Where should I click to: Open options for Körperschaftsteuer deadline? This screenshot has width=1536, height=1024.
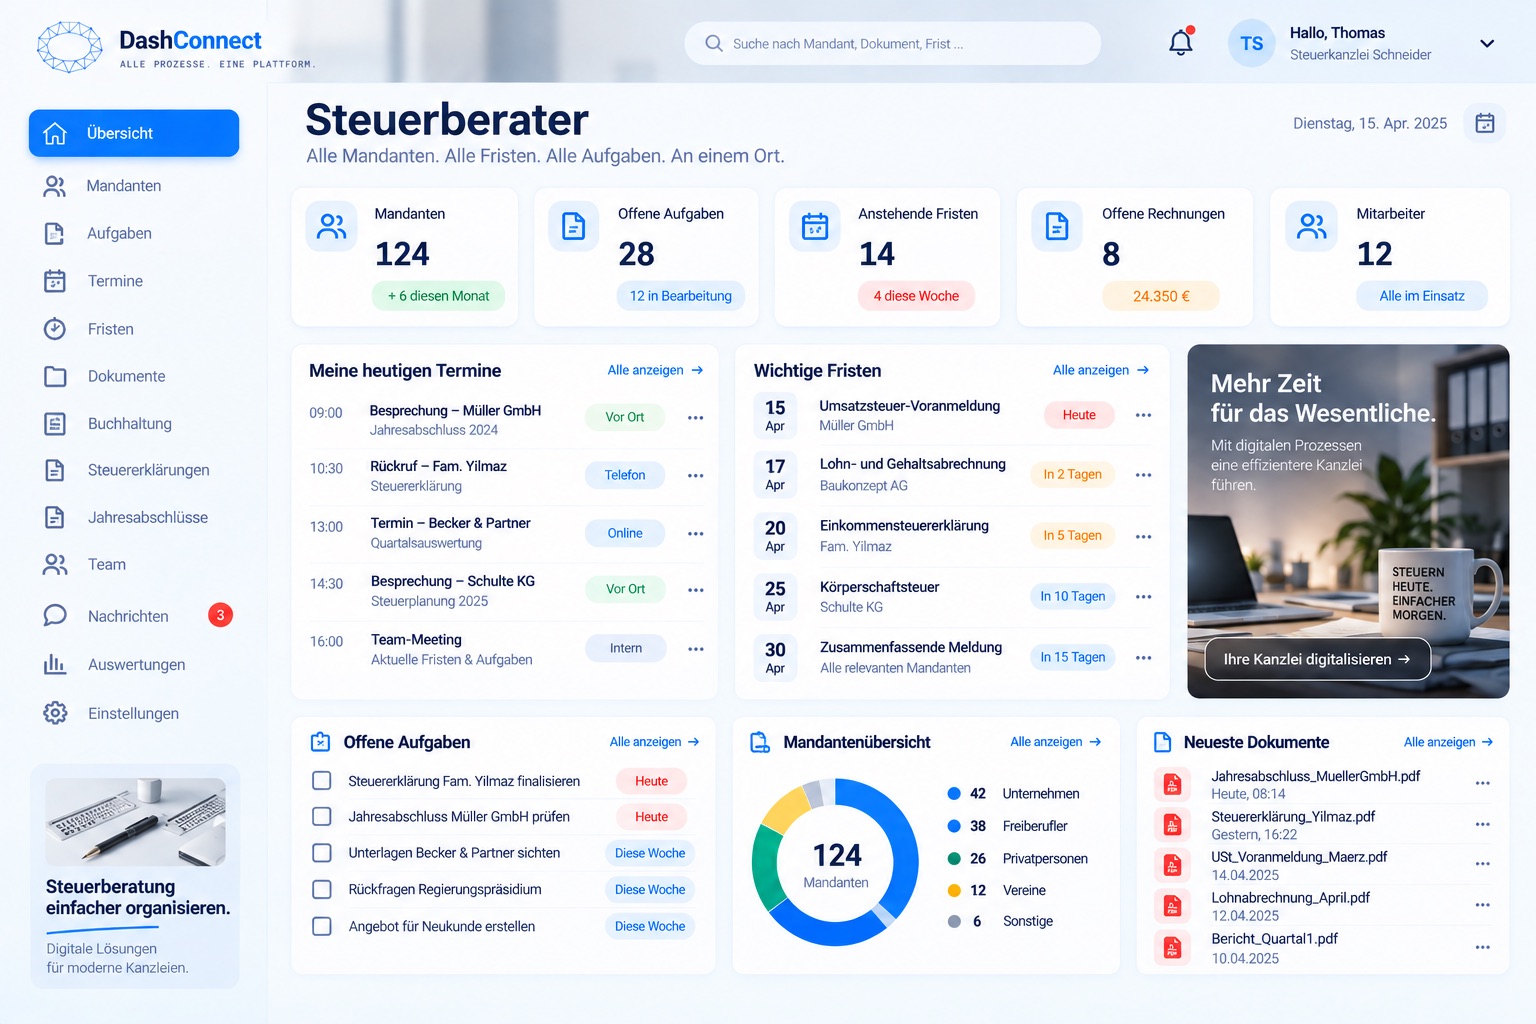click(1143, 597)
